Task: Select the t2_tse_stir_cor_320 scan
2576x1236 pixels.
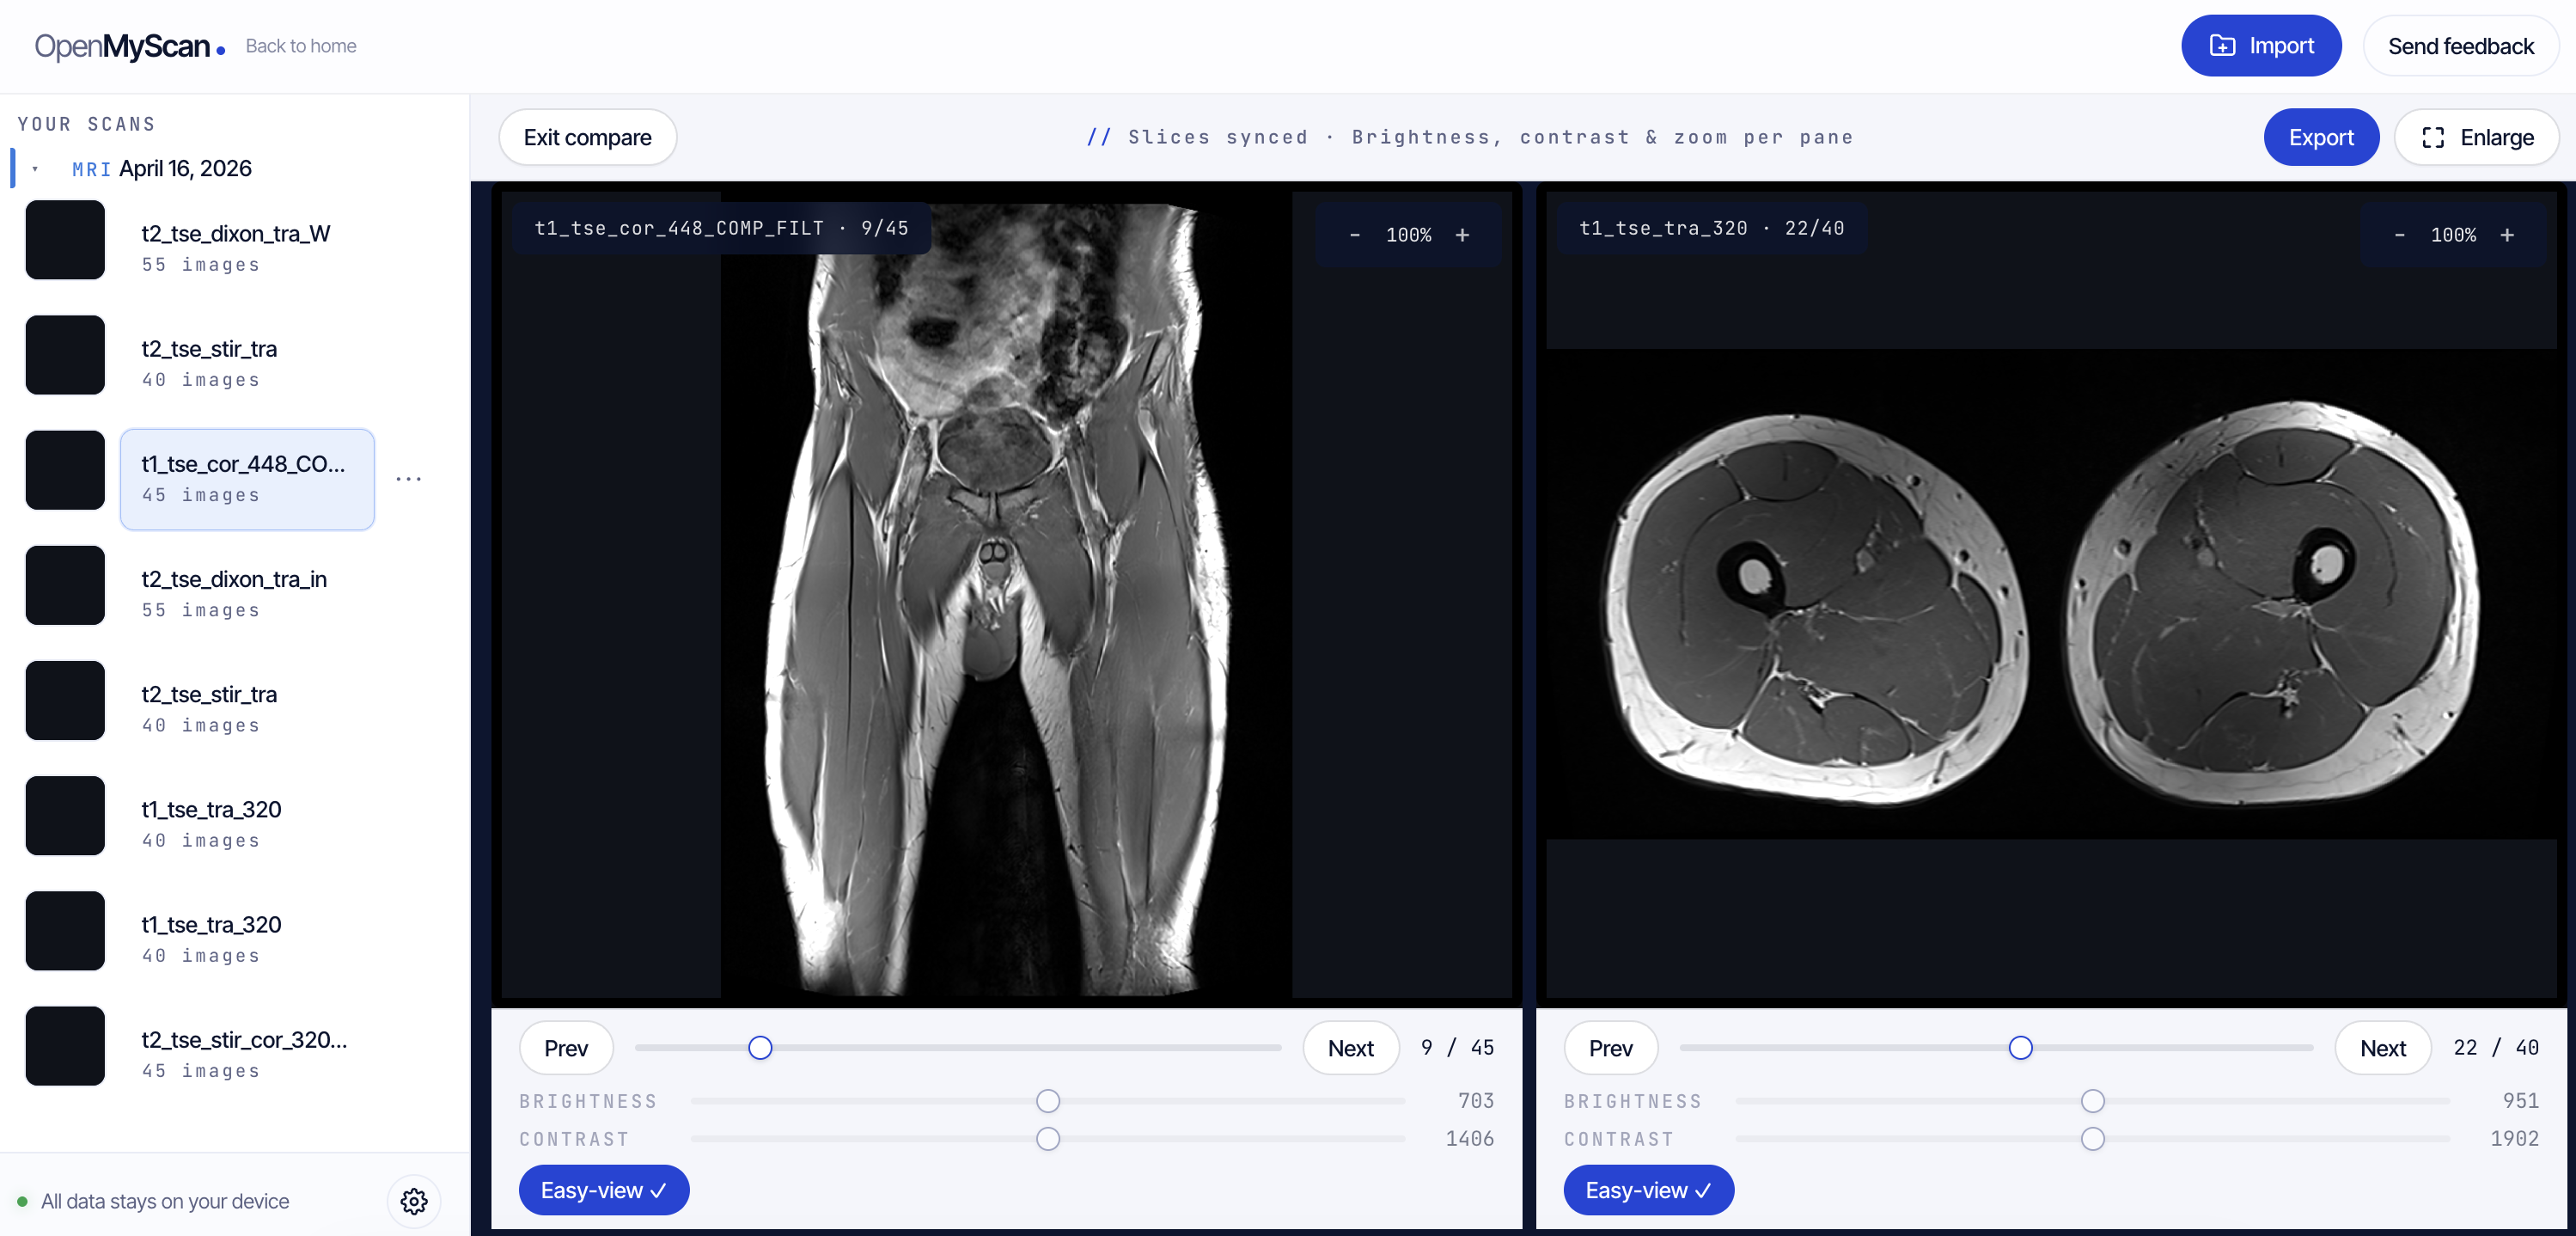Action: 247,1054
